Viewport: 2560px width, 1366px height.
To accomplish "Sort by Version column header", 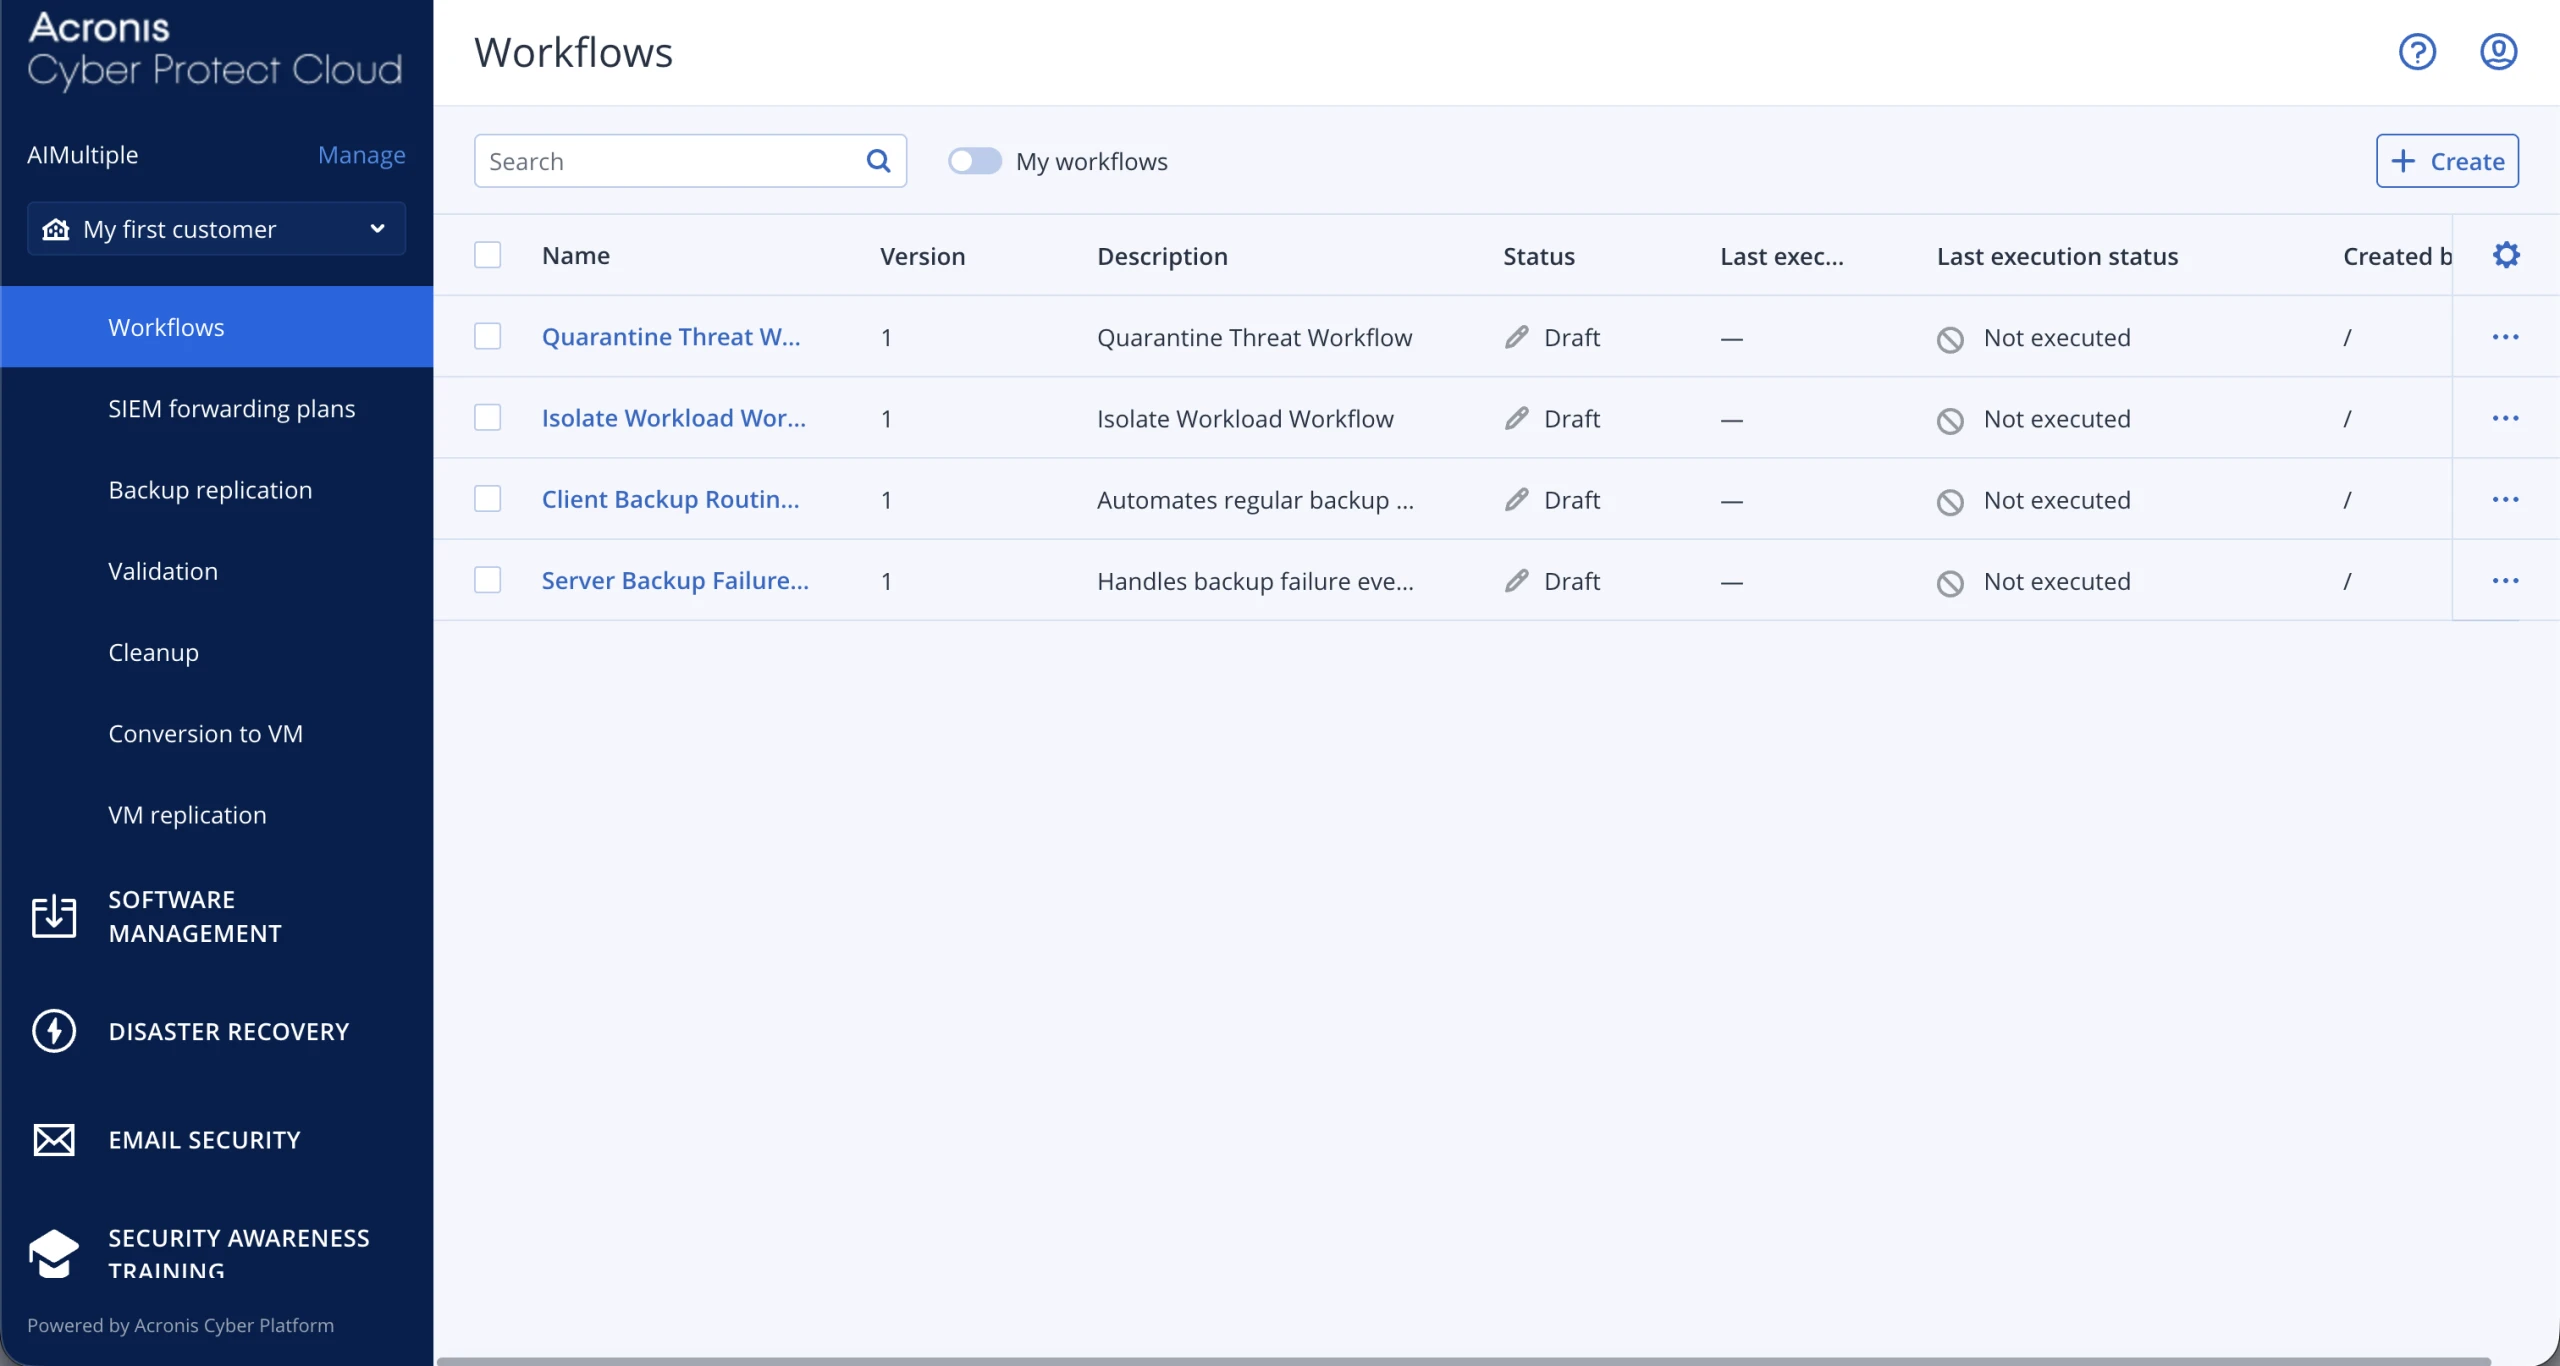I will (x=922, y=256).
